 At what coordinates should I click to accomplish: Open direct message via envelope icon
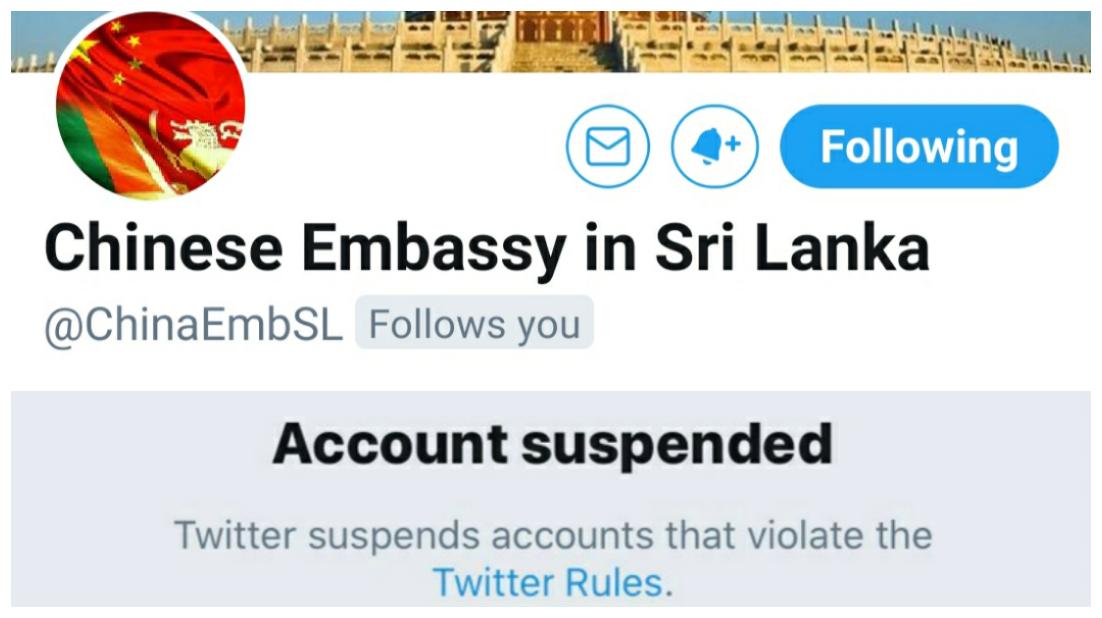pyautogui.click(x=607, y=146)
